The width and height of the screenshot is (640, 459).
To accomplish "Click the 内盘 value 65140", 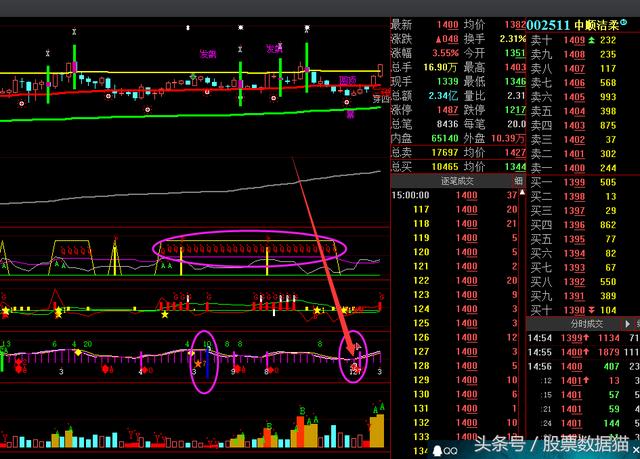I will click(x=445, y=138).
